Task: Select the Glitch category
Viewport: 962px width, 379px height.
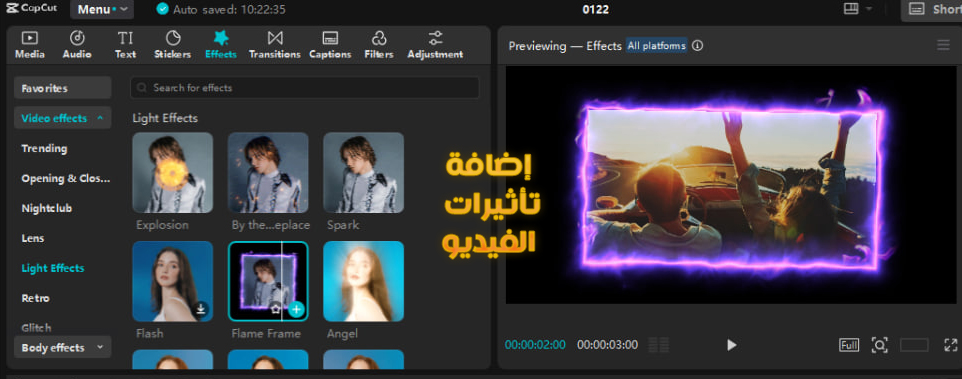Action: [x=36, y=327]
